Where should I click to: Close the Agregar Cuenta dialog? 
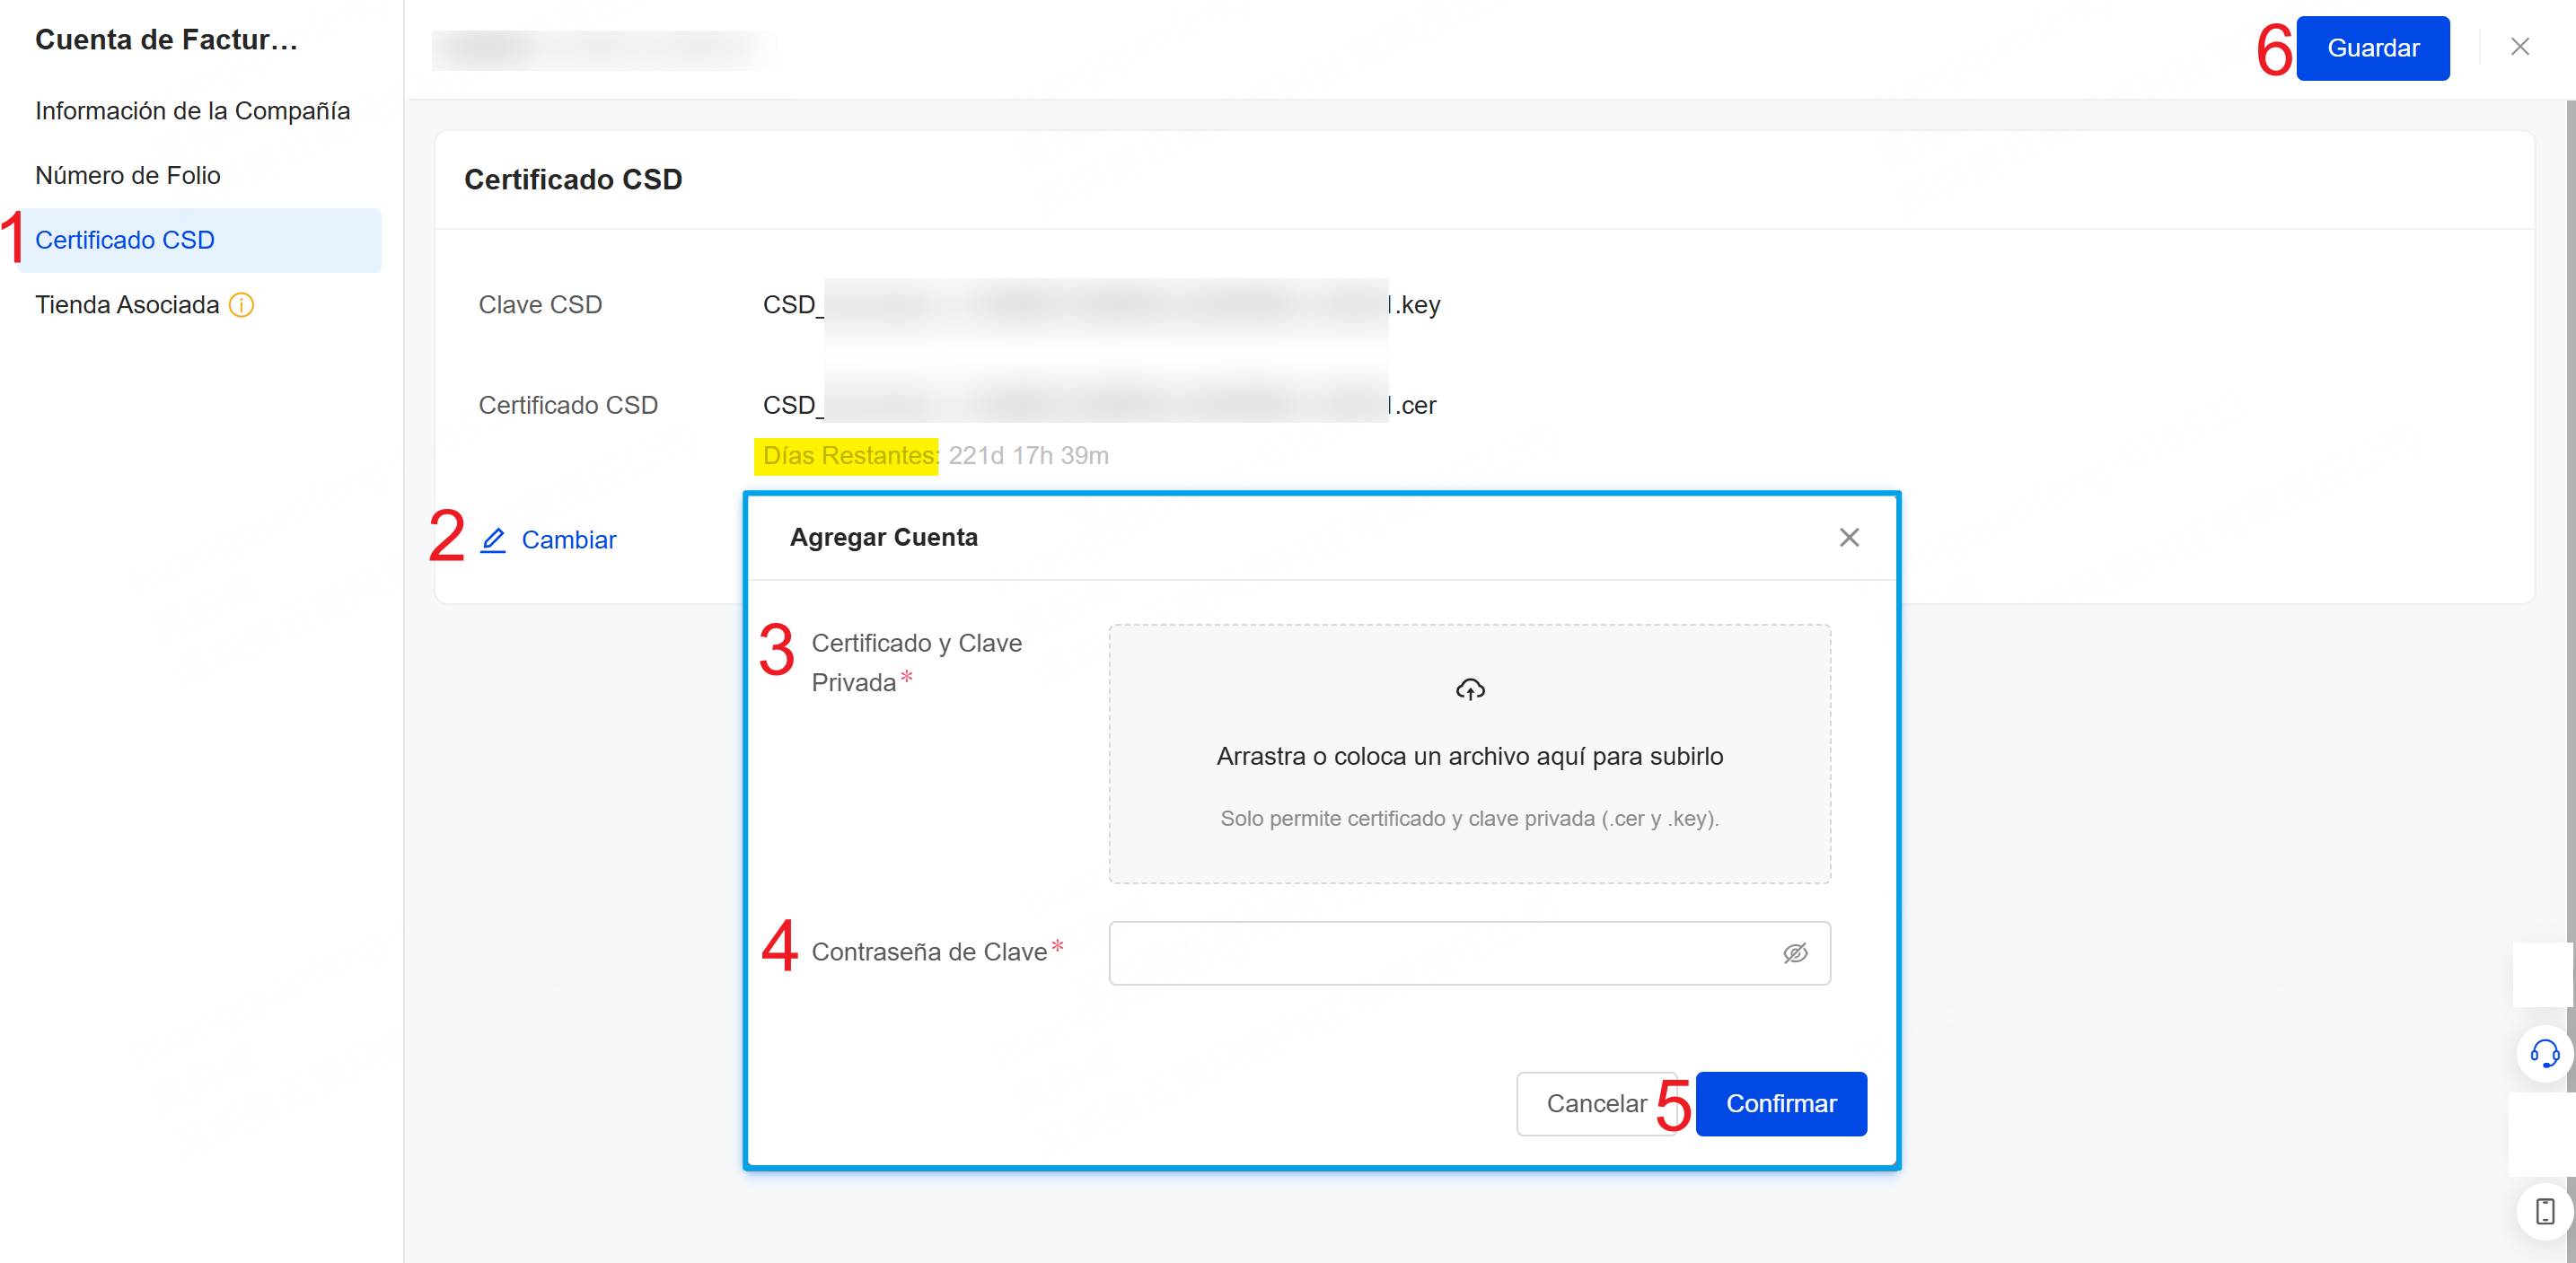point(1848,538)
